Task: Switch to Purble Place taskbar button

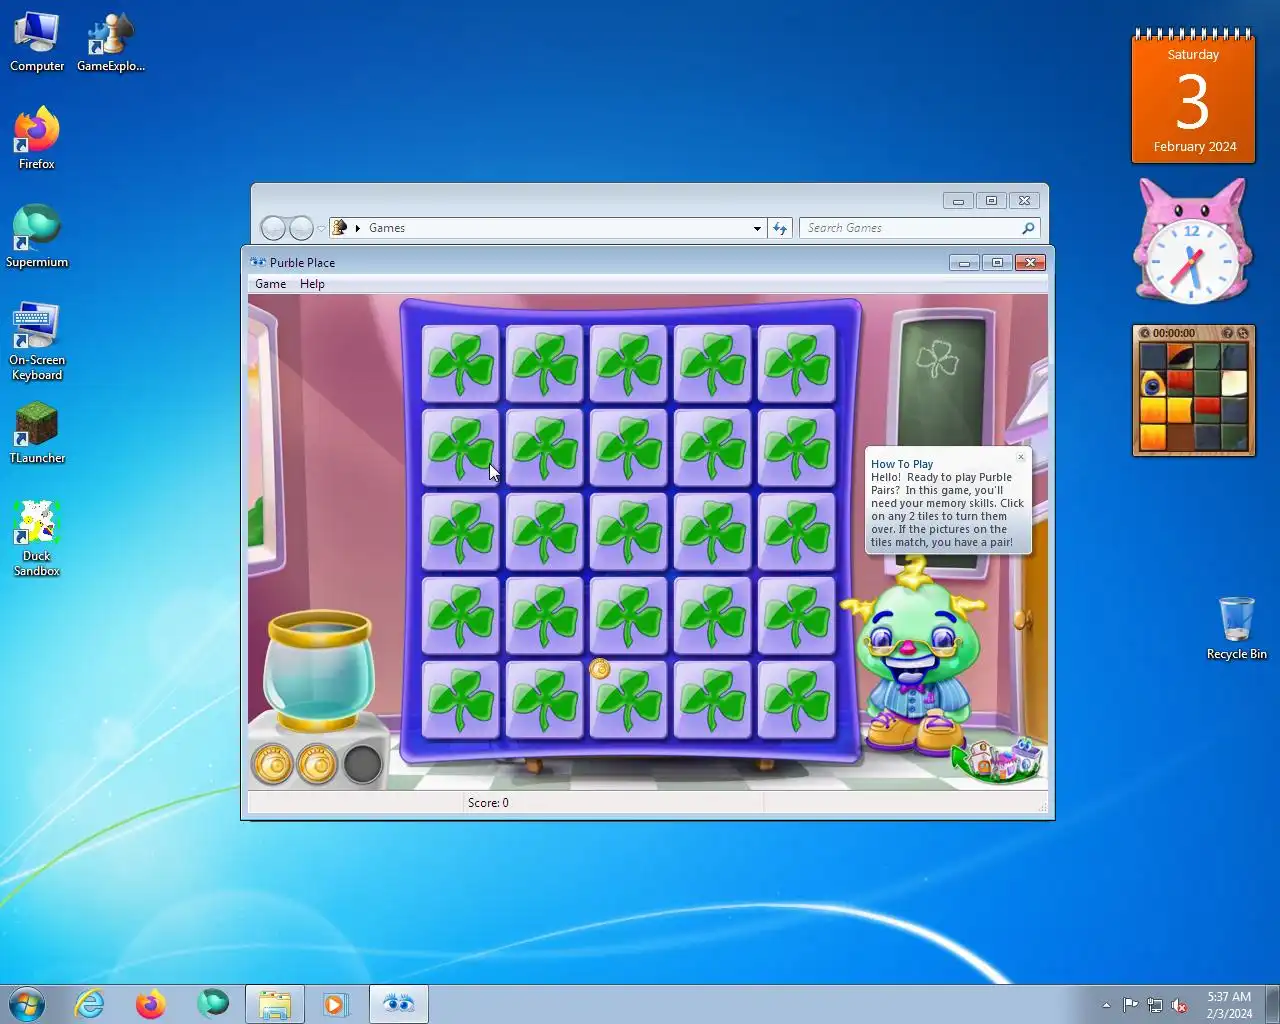Action: (x=399, y=1003)
